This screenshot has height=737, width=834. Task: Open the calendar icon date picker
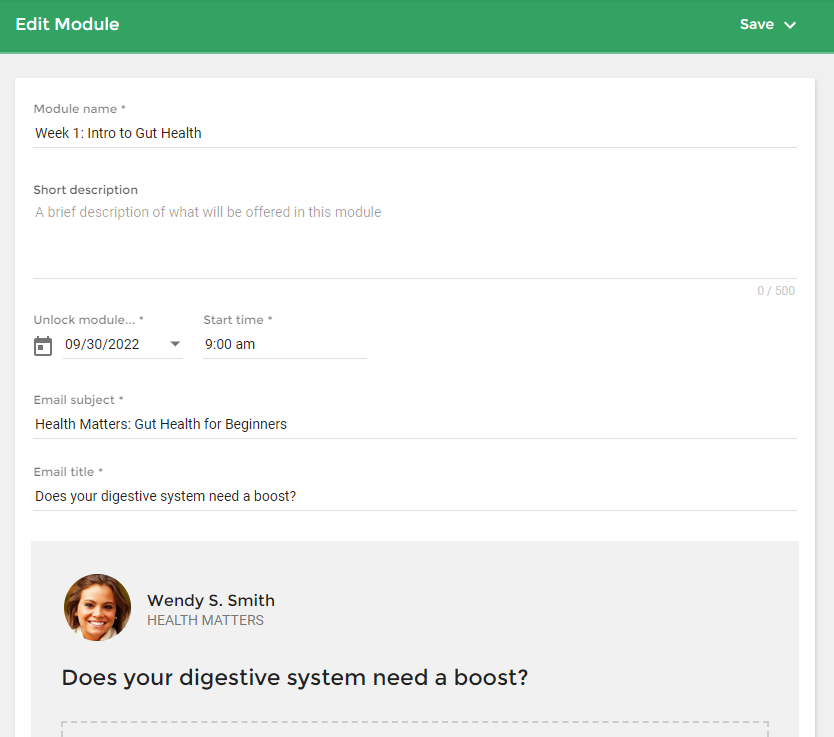click(x=43, y=346)
